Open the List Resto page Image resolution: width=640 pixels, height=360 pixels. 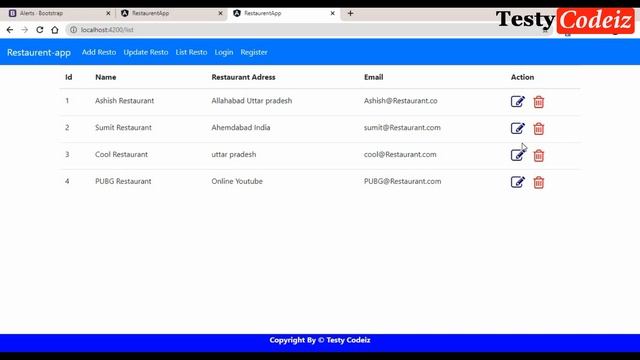[191, 52]
